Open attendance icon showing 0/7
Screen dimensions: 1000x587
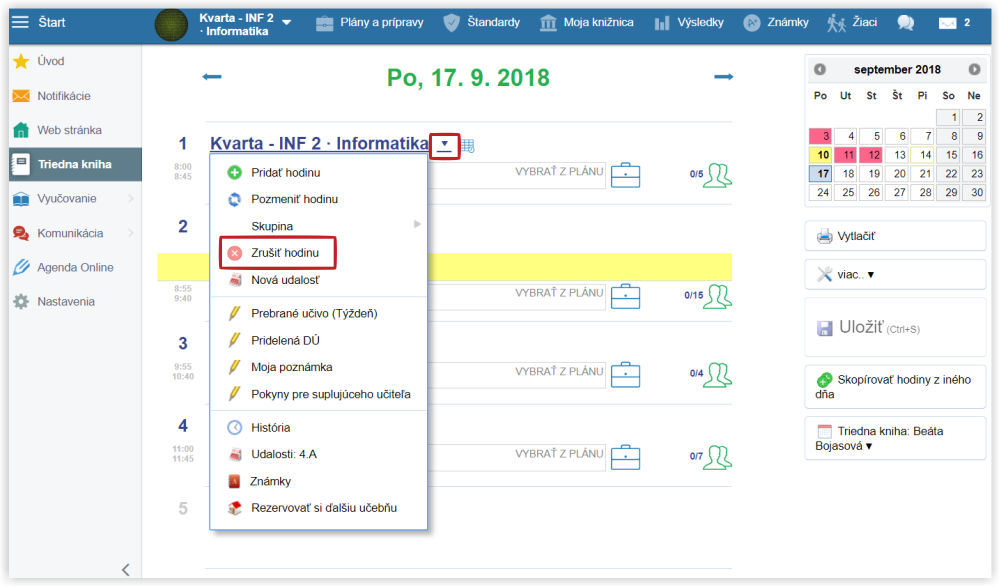717,457
